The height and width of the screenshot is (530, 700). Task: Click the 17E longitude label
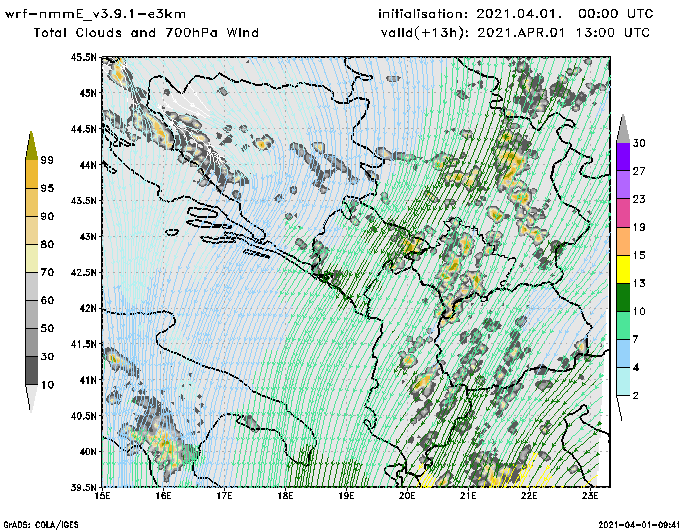click(x=224, y=496)
